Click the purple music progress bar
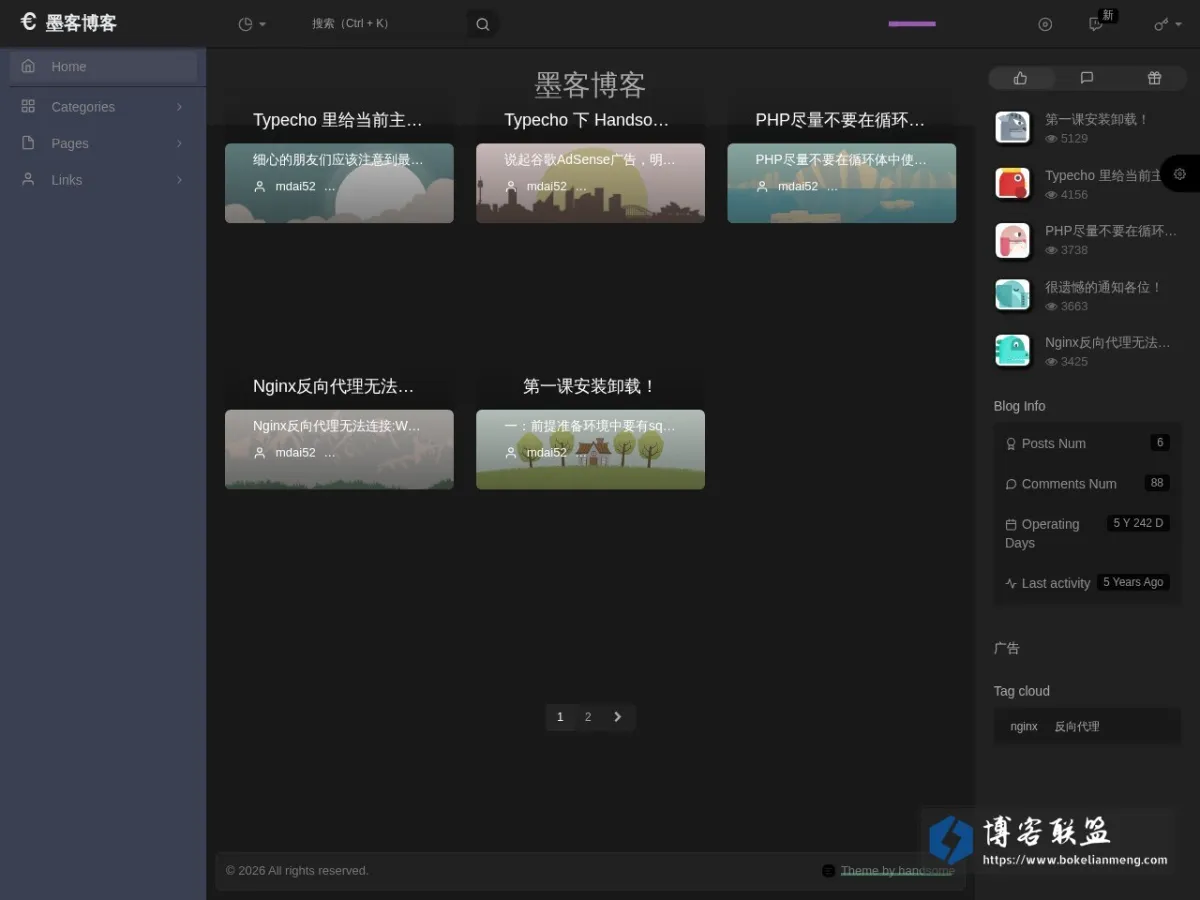 [x=912, y=24]
